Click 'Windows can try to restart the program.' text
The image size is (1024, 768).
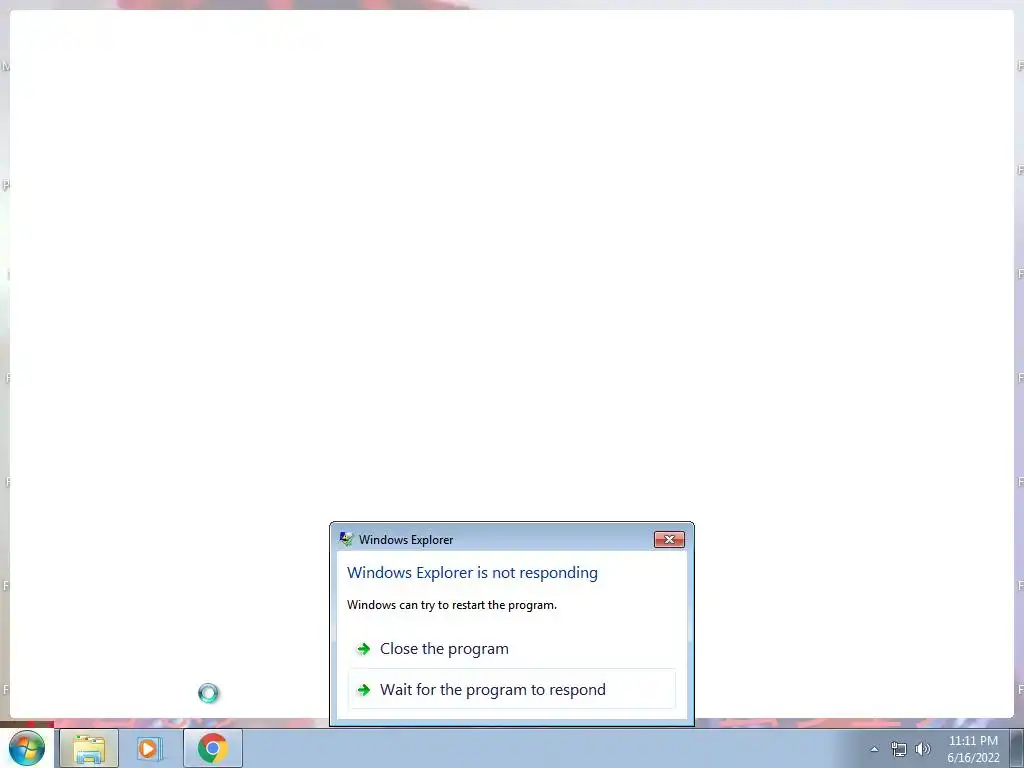coord(452,605)
